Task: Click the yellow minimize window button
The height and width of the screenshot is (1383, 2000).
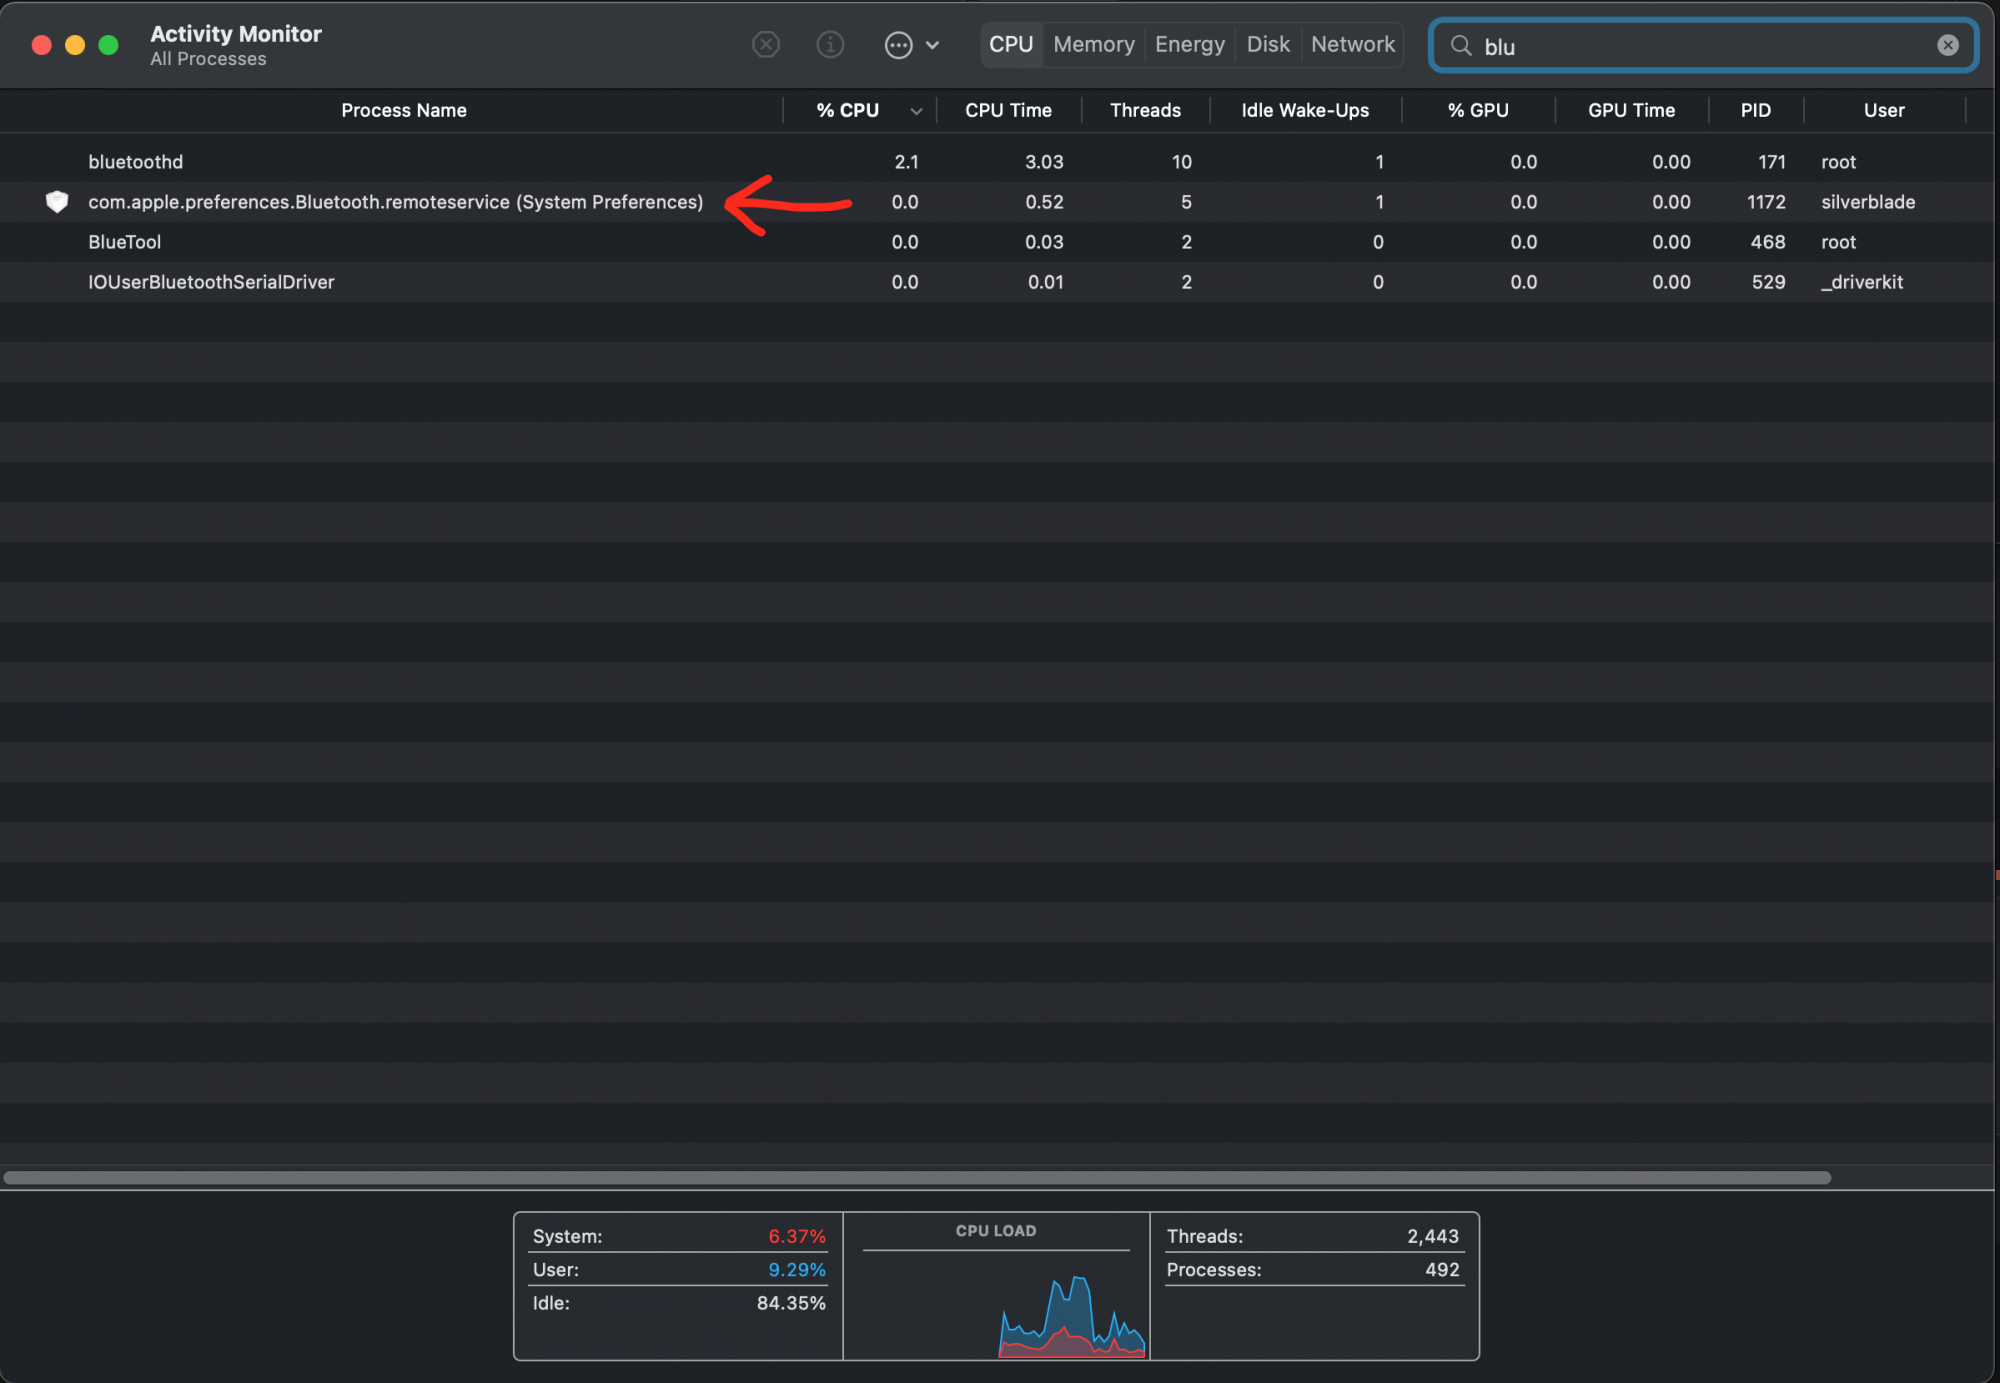Action: tap(75, 45)
